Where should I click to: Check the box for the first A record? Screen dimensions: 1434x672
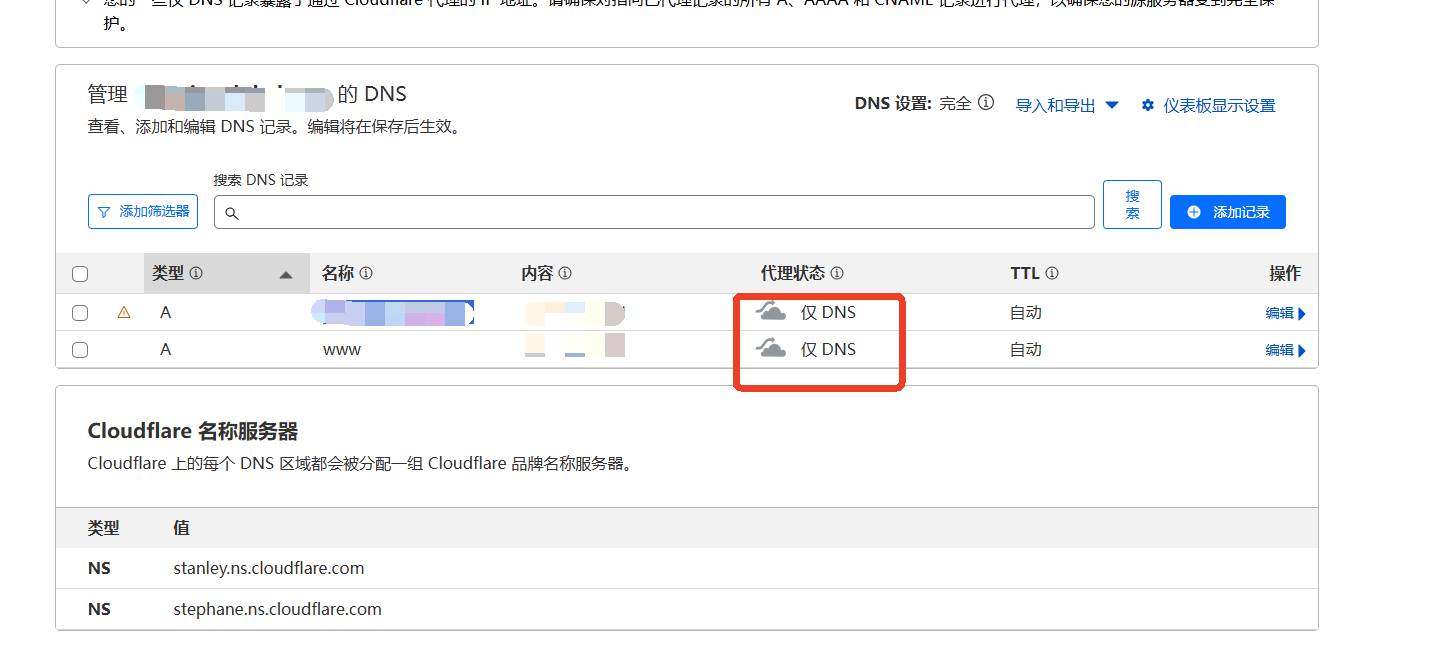click(80, 313)
